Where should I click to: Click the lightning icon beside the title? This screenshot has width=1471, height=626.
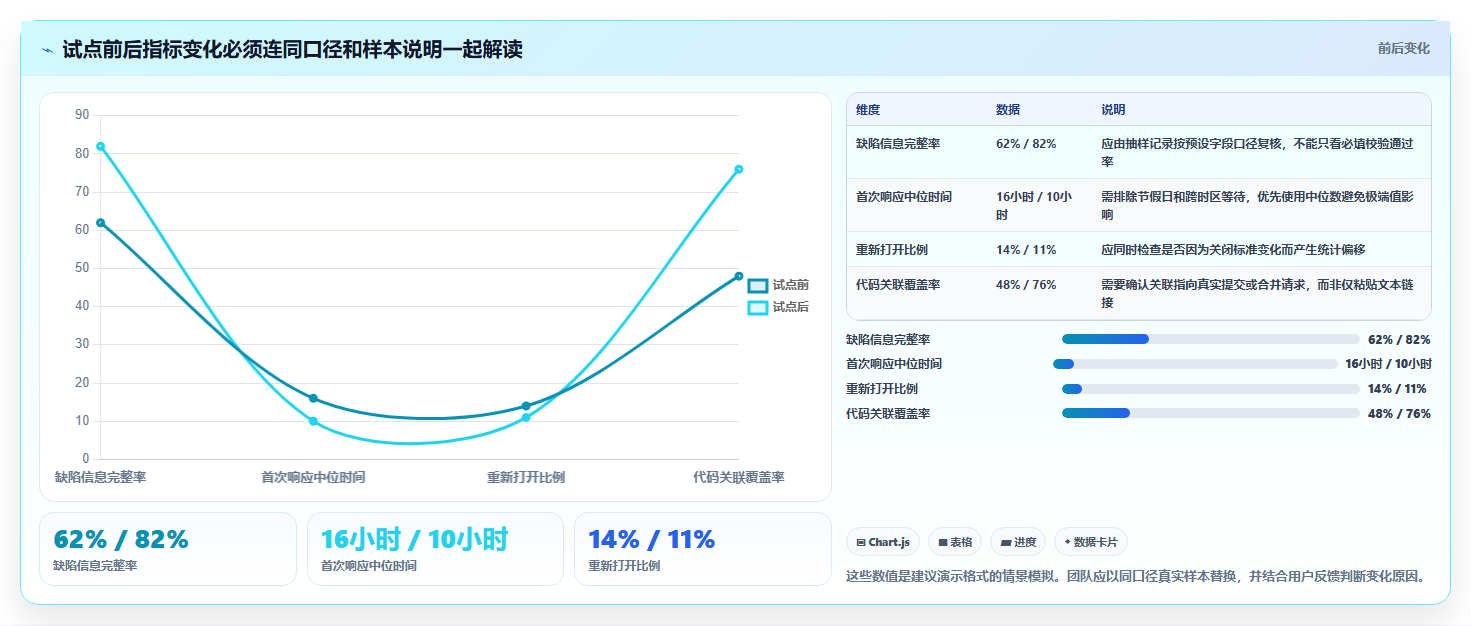(x=47, y=49)
